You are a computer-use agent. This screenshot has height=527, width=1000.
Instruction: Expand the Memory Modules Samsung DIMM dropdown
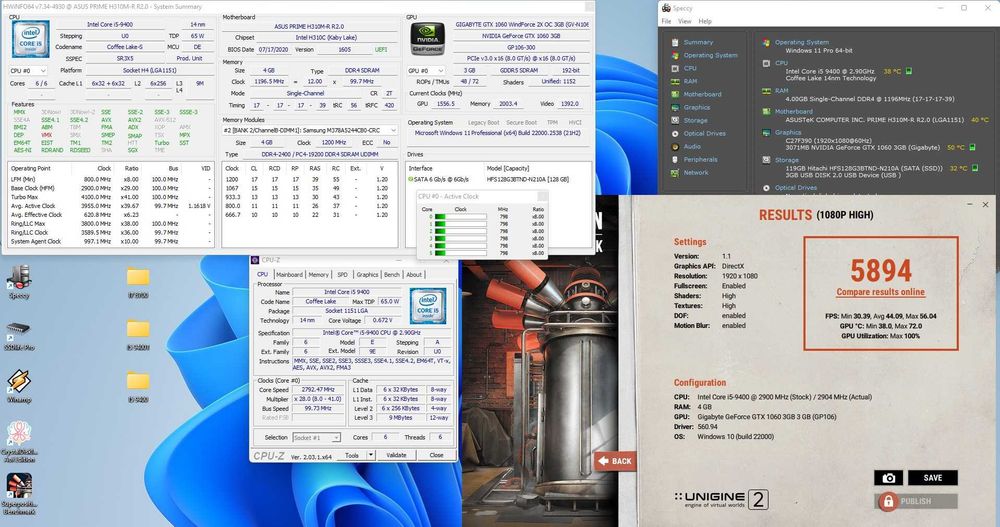[309, 130]
